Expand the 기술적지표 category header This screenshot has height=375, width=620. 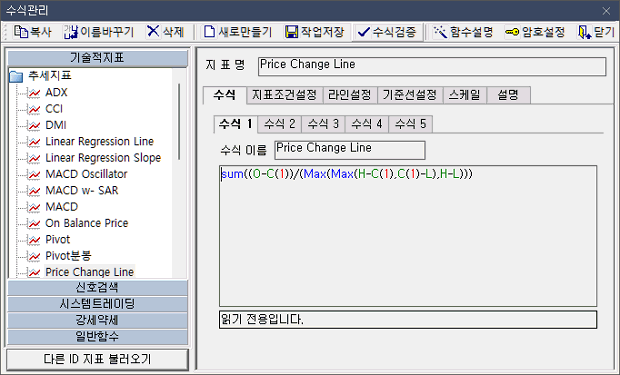tap(97, 58)
